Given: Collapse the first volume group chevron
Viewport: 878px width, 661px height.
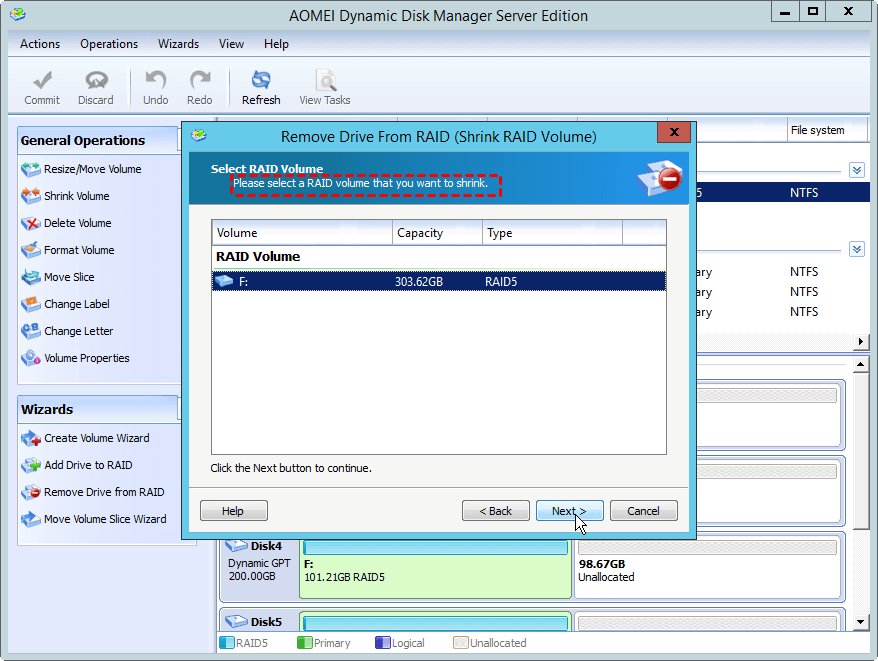Looking at the screenshot, I should pyautogui.click(x=857, y=171).
